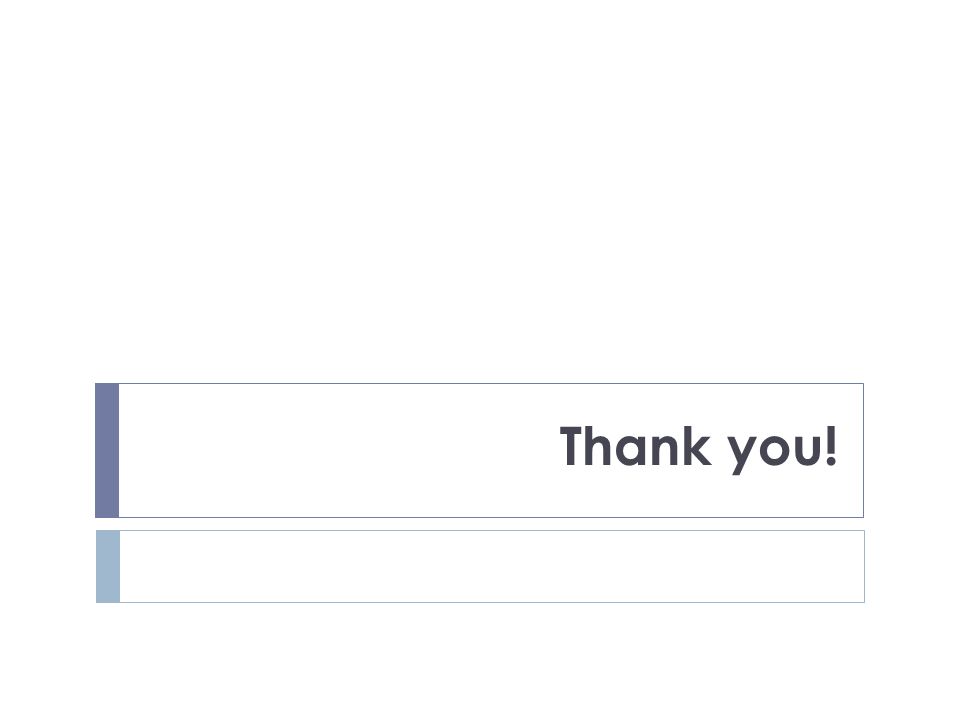Click the "Thank you!" title text
The height and width of the screenshot is (720, 960).
tap(698, 449)
